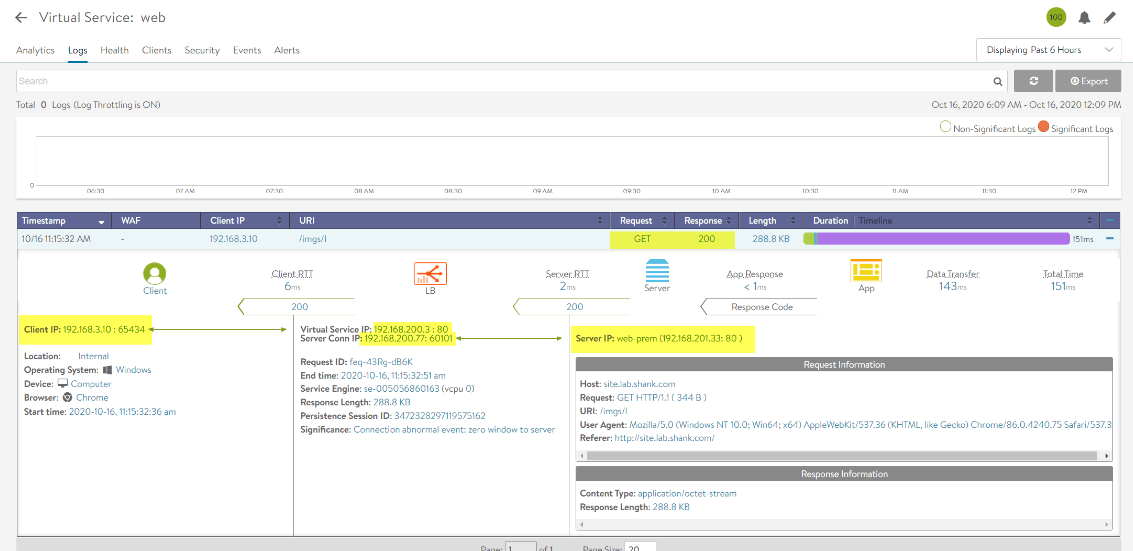Switch to the Analytics tab

click(35, 51)
